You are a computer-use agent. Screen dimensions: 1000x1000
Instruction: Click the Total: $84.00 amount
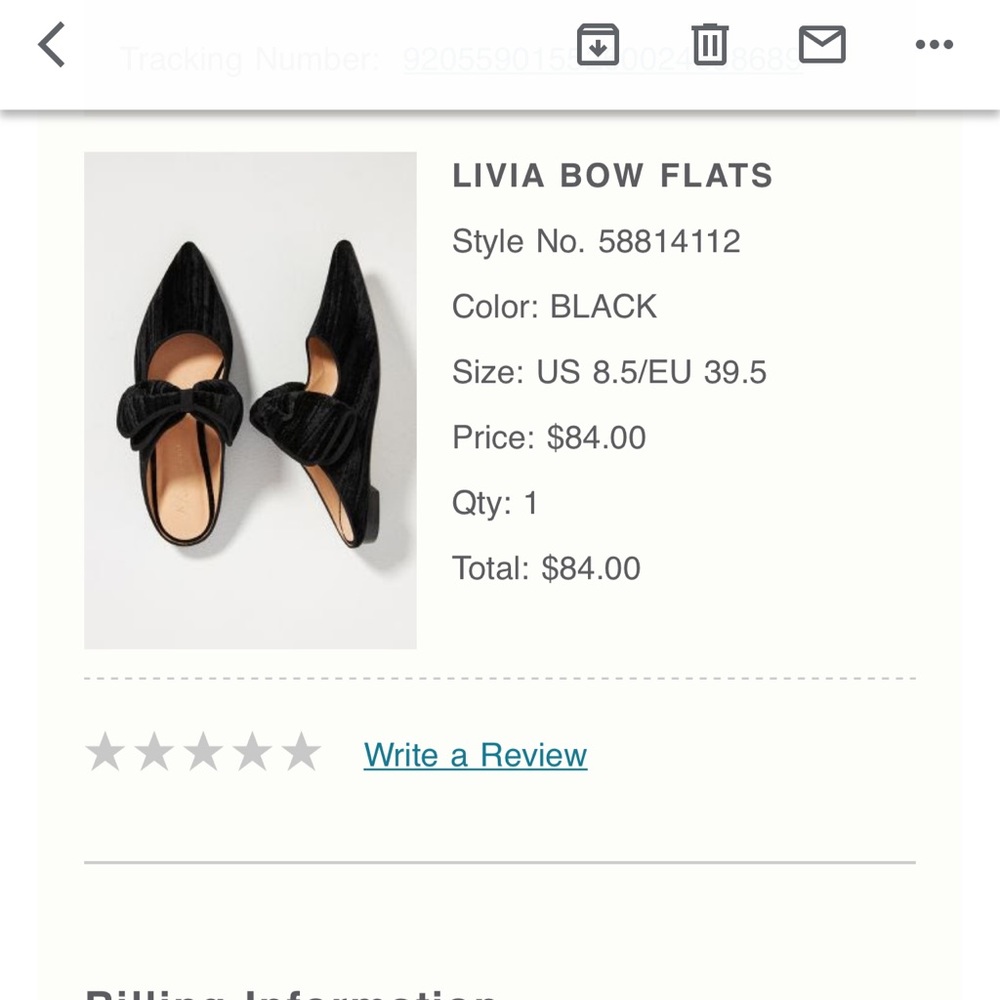click(x=547, y=568)
